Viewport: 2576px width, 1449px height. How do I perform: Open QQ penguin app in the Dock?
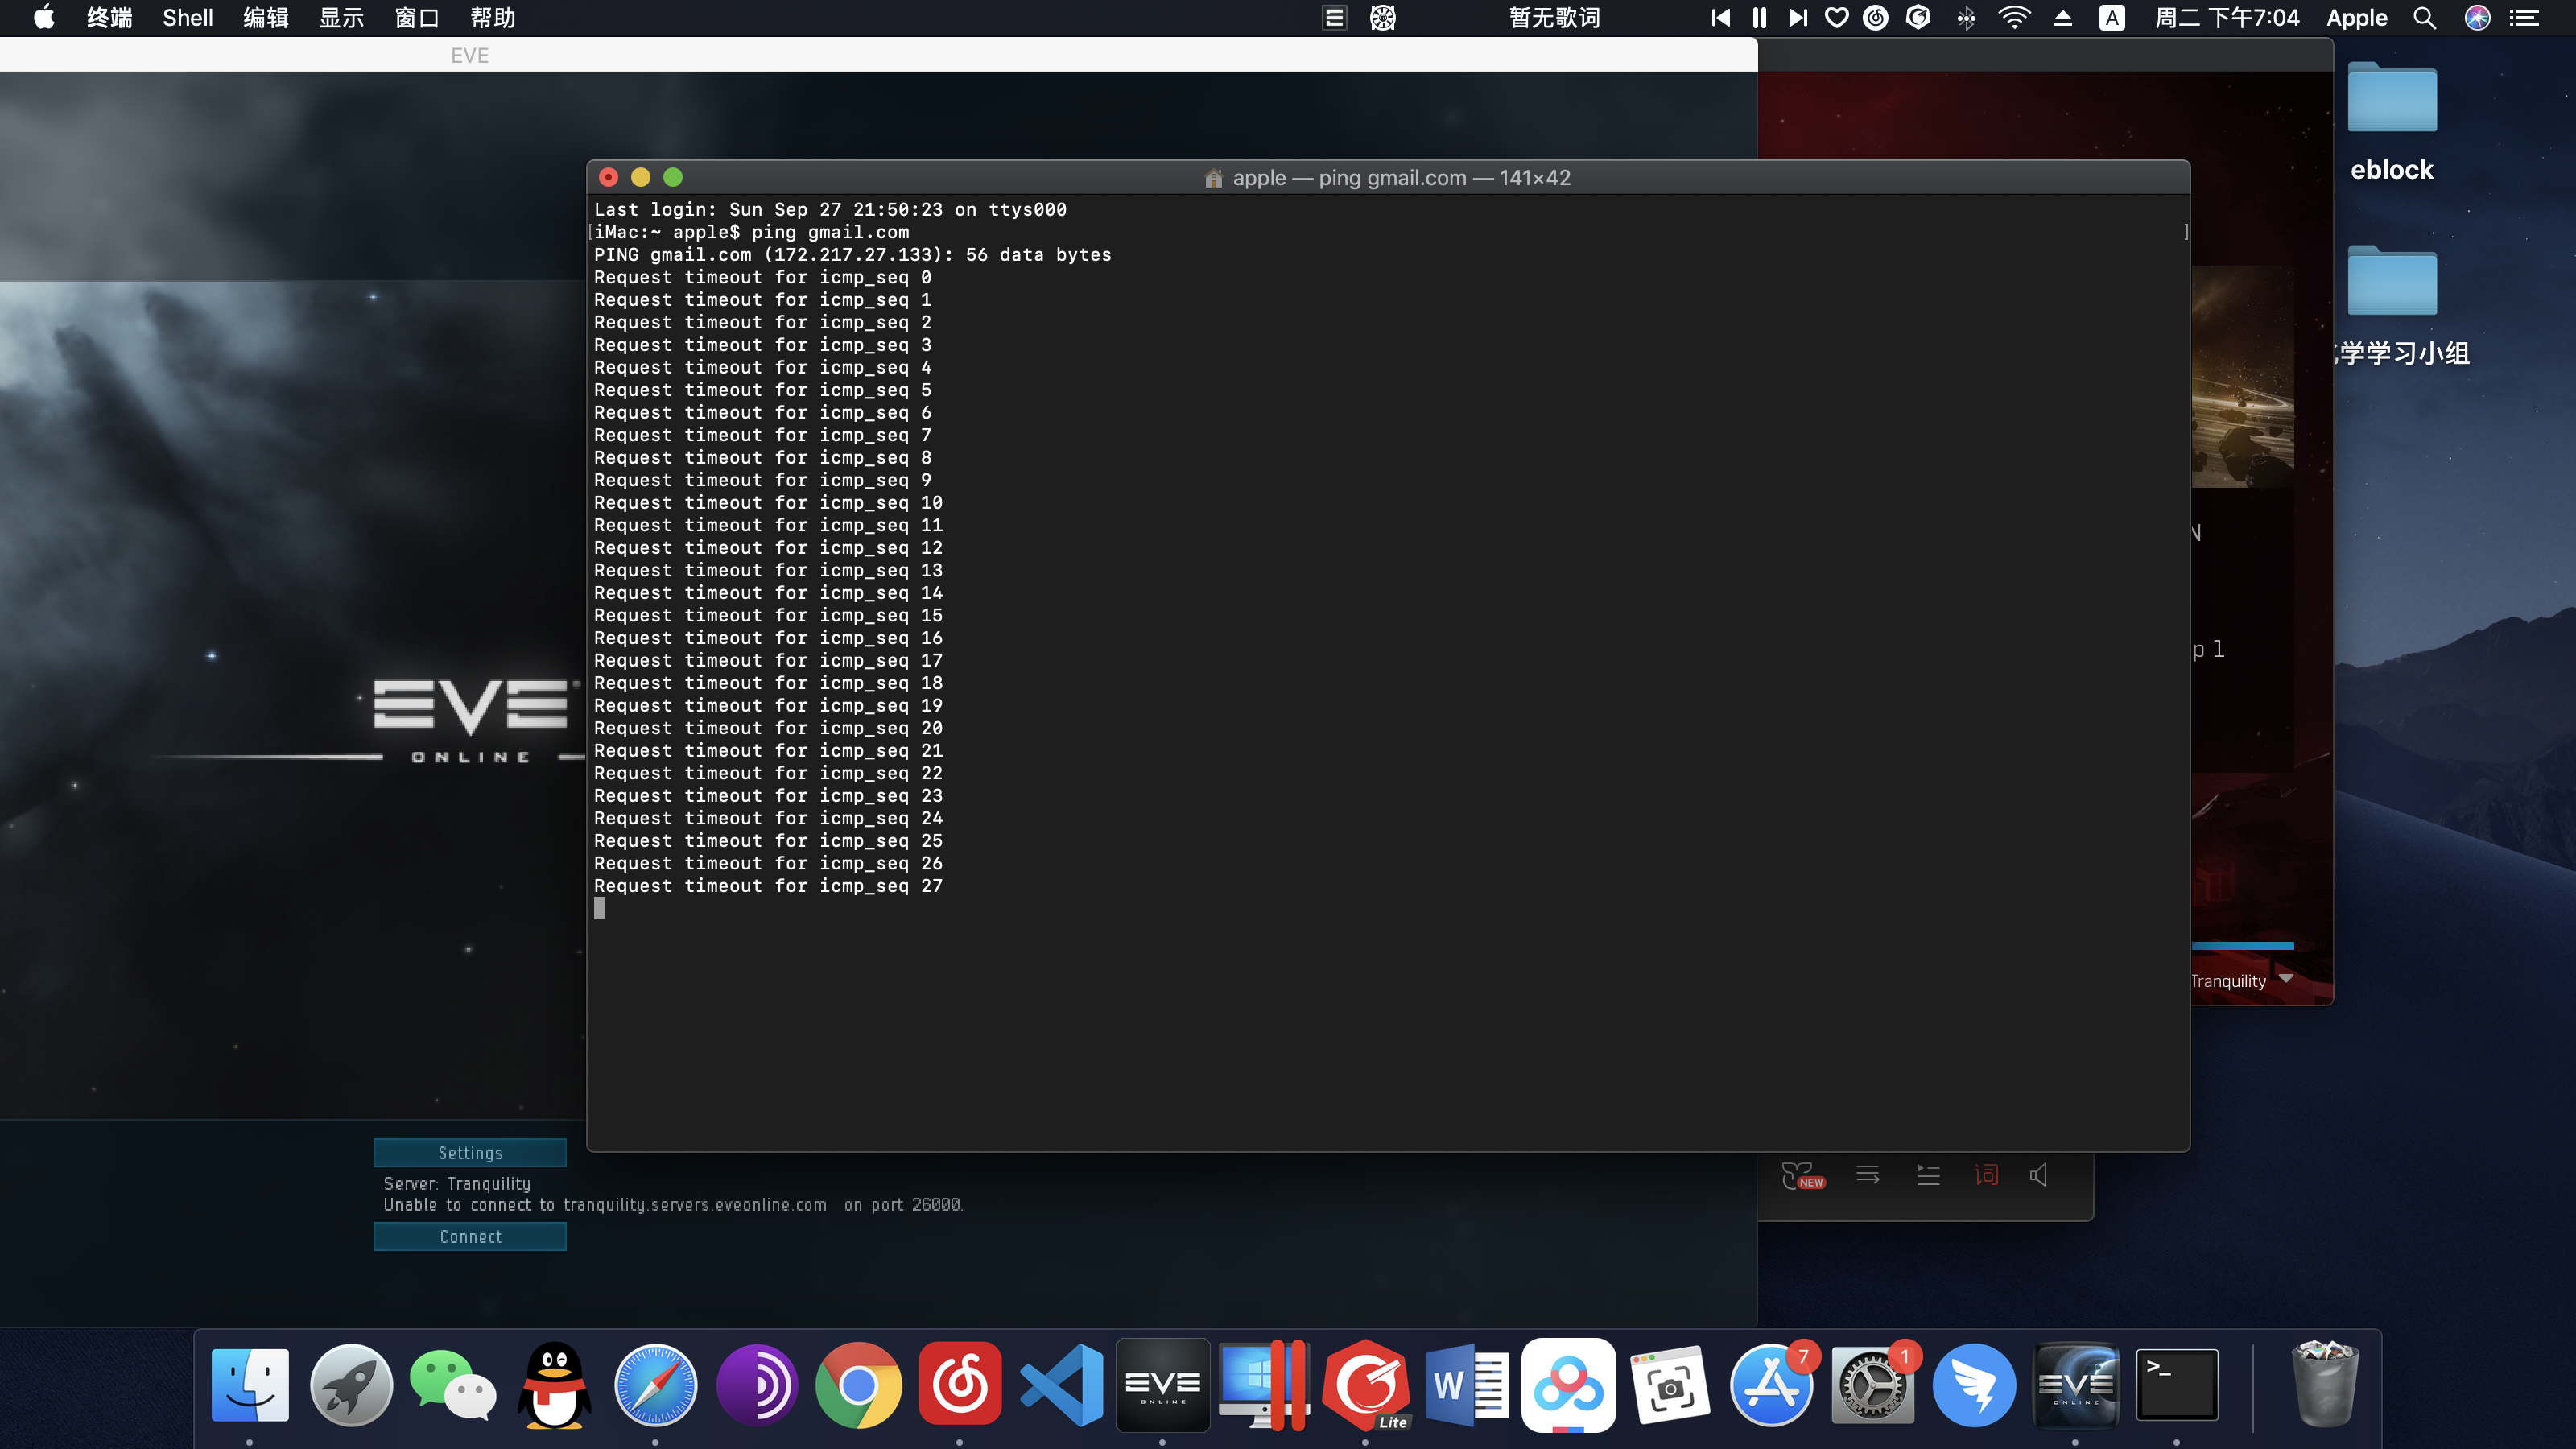(x=554, y=1385)
